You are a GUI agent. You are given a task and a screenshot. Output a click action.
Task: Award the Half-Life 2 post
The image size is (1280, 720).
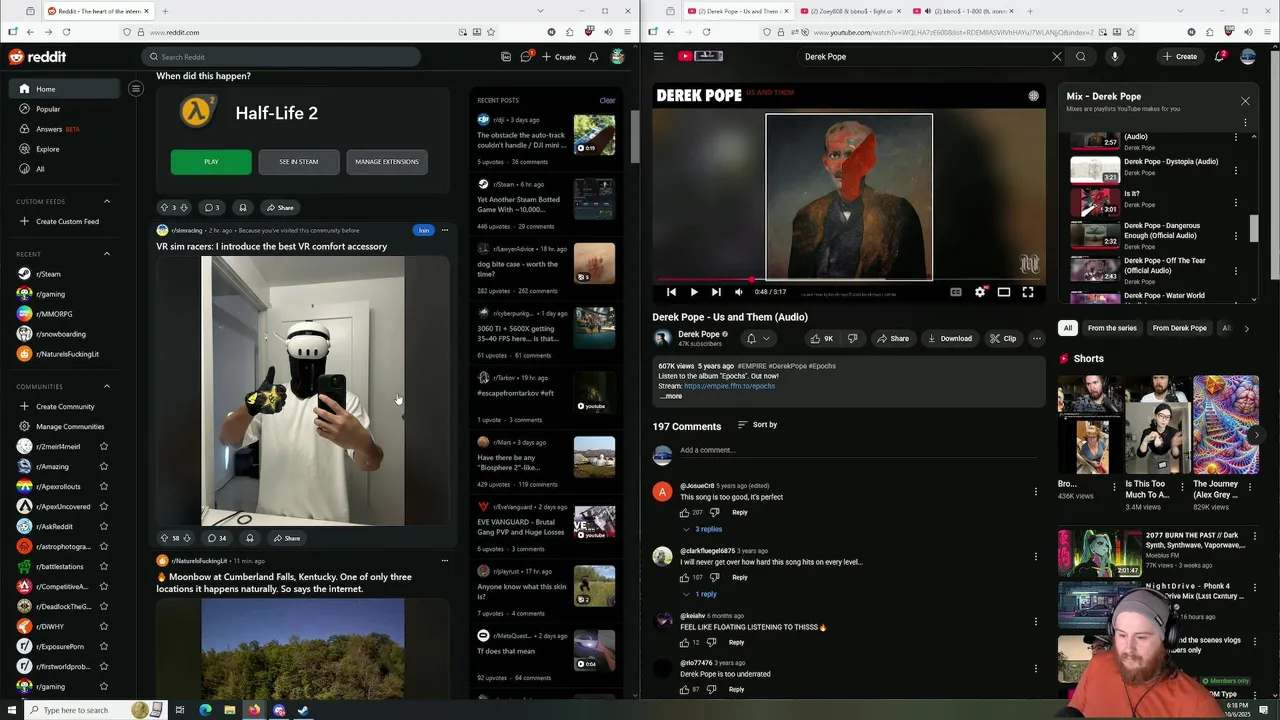pyautogui.click(x=242, y=207)
